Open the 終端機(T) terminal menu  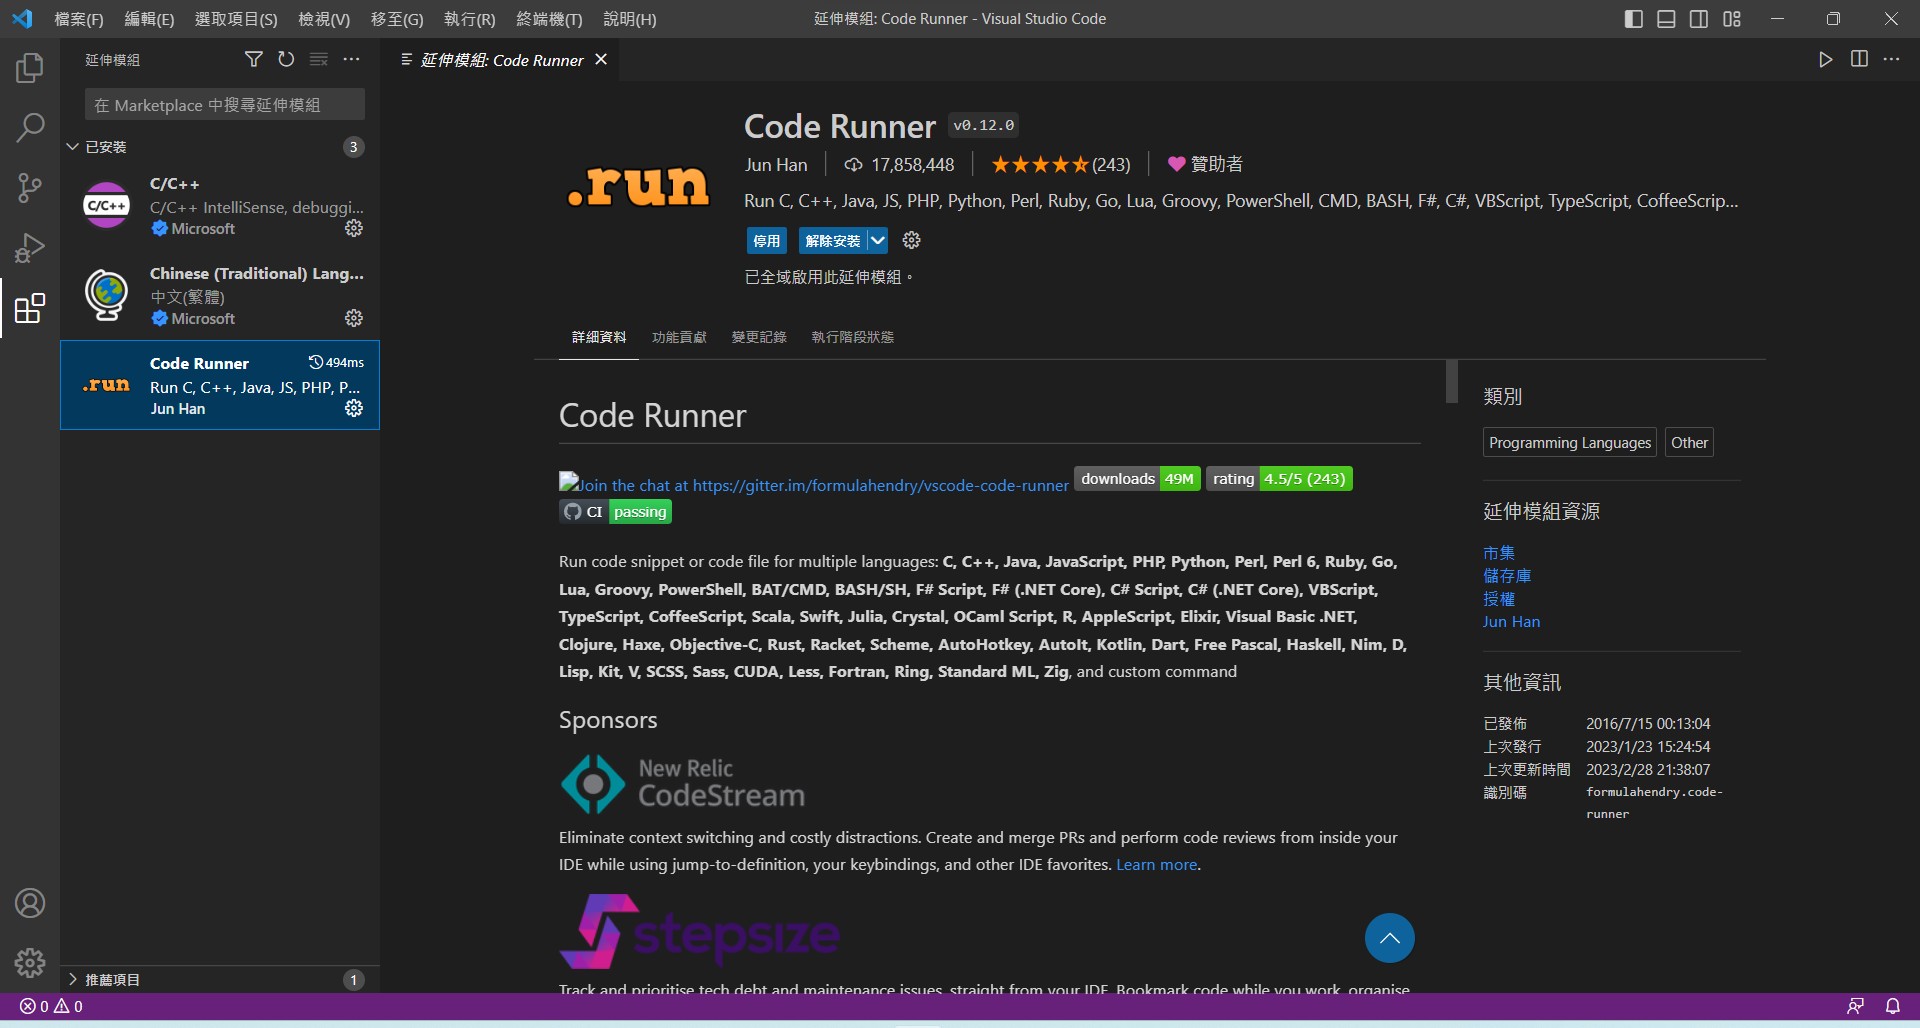549,19
